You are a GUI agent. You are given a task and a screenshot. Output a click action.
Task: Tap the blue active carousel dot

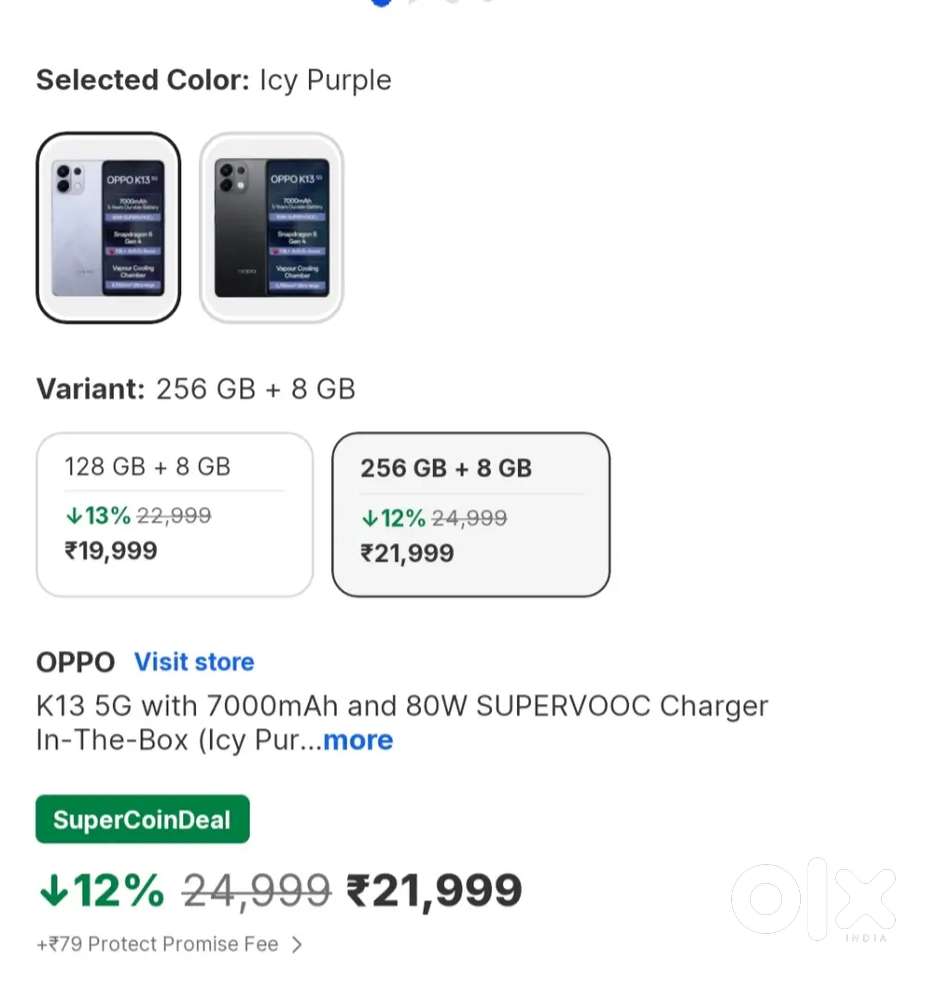tap(381, 3)
